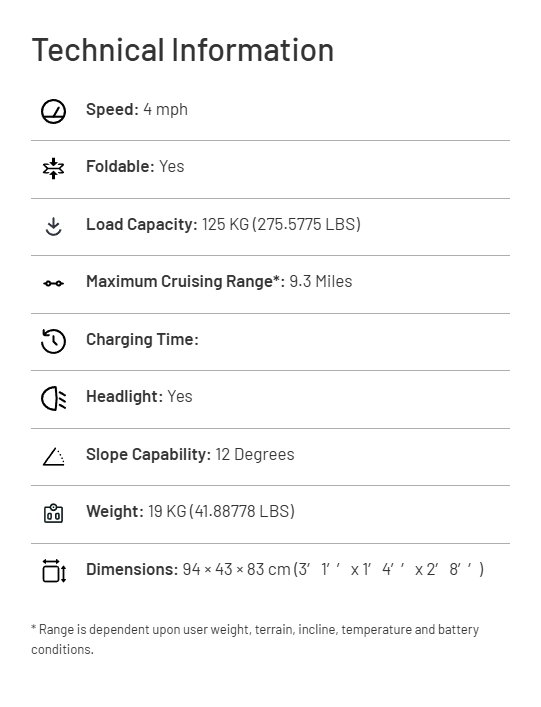Click the speedometer icon beside Speed
Screen dimensions: 541x707
[x=53, y=111]
